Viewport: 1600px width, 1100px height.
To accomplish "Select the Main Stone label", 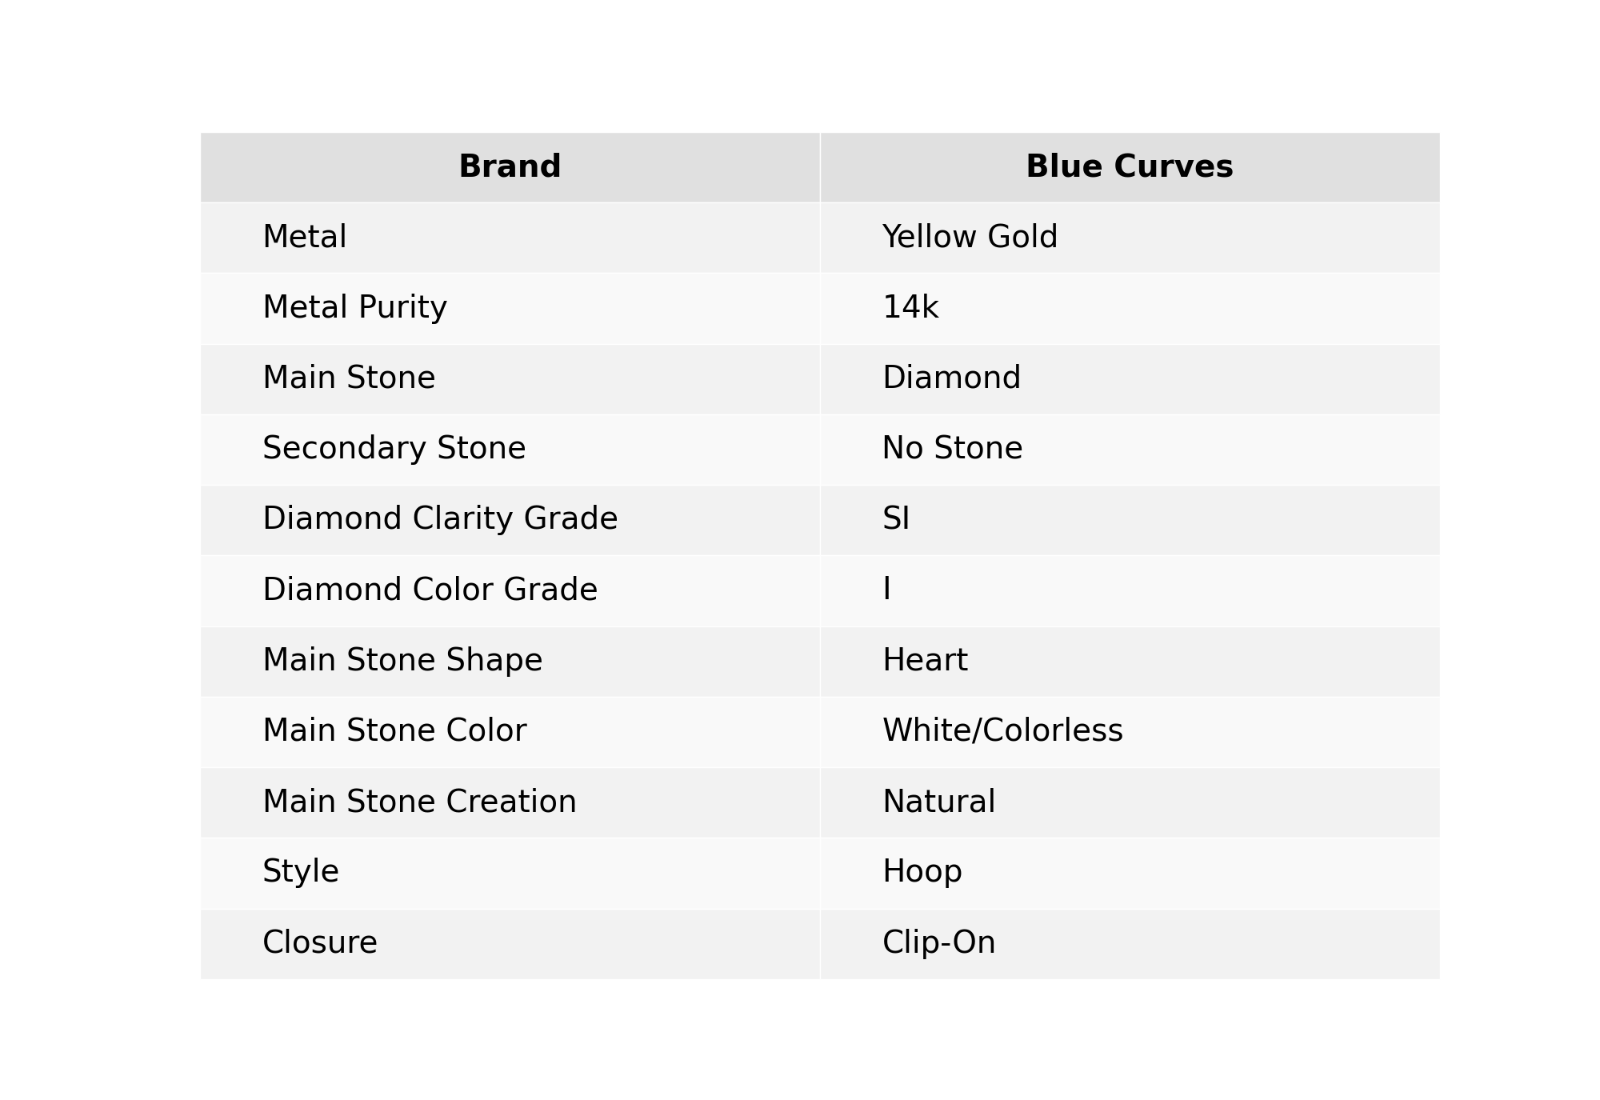I will click(348, 378).
